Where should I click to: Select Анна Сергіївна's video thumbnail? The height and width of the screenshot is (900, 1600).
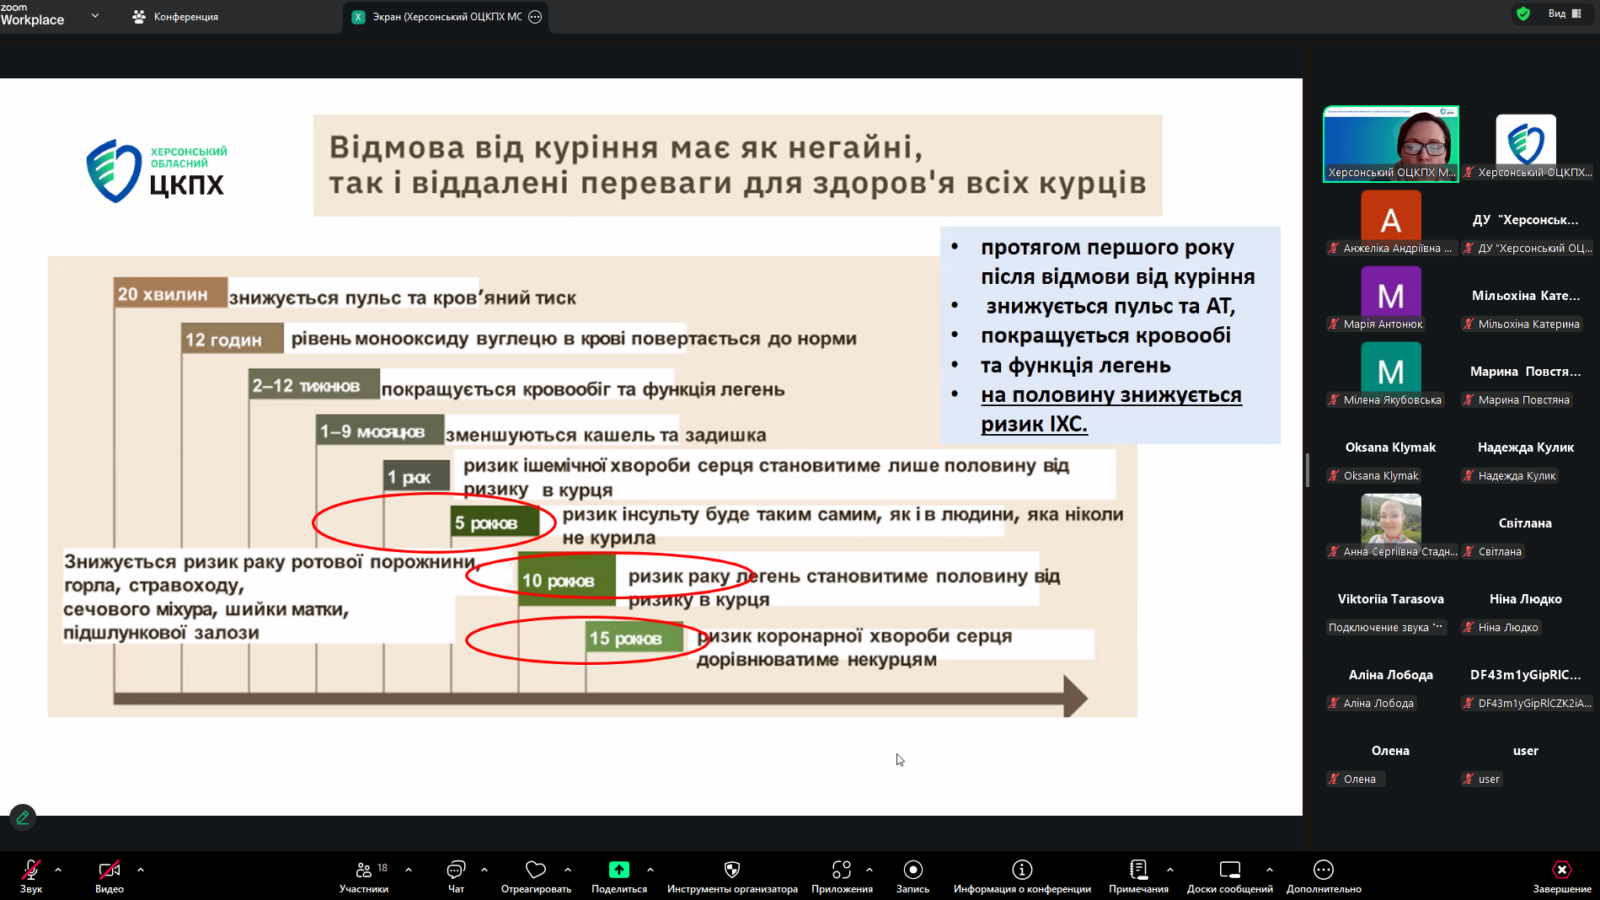(x=1390, y=519)
